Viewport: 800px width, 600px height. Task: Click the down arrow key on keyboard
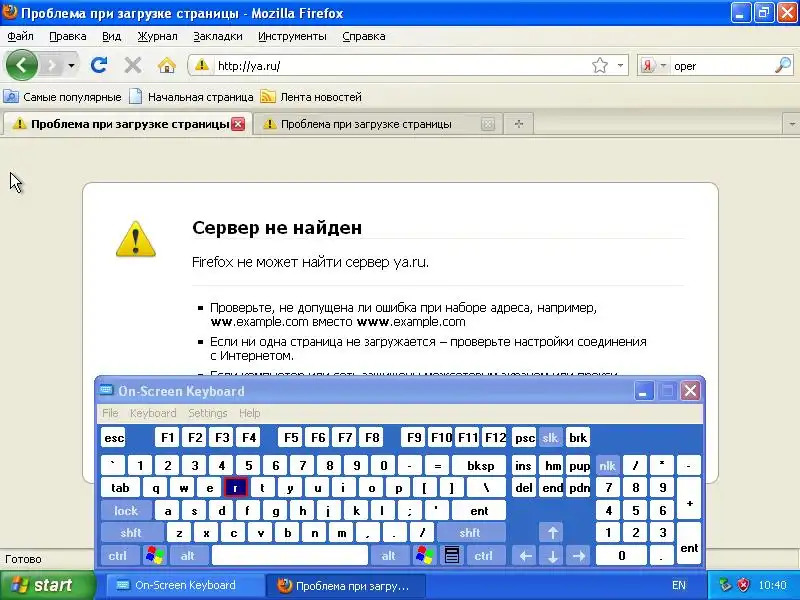[553, 555]
